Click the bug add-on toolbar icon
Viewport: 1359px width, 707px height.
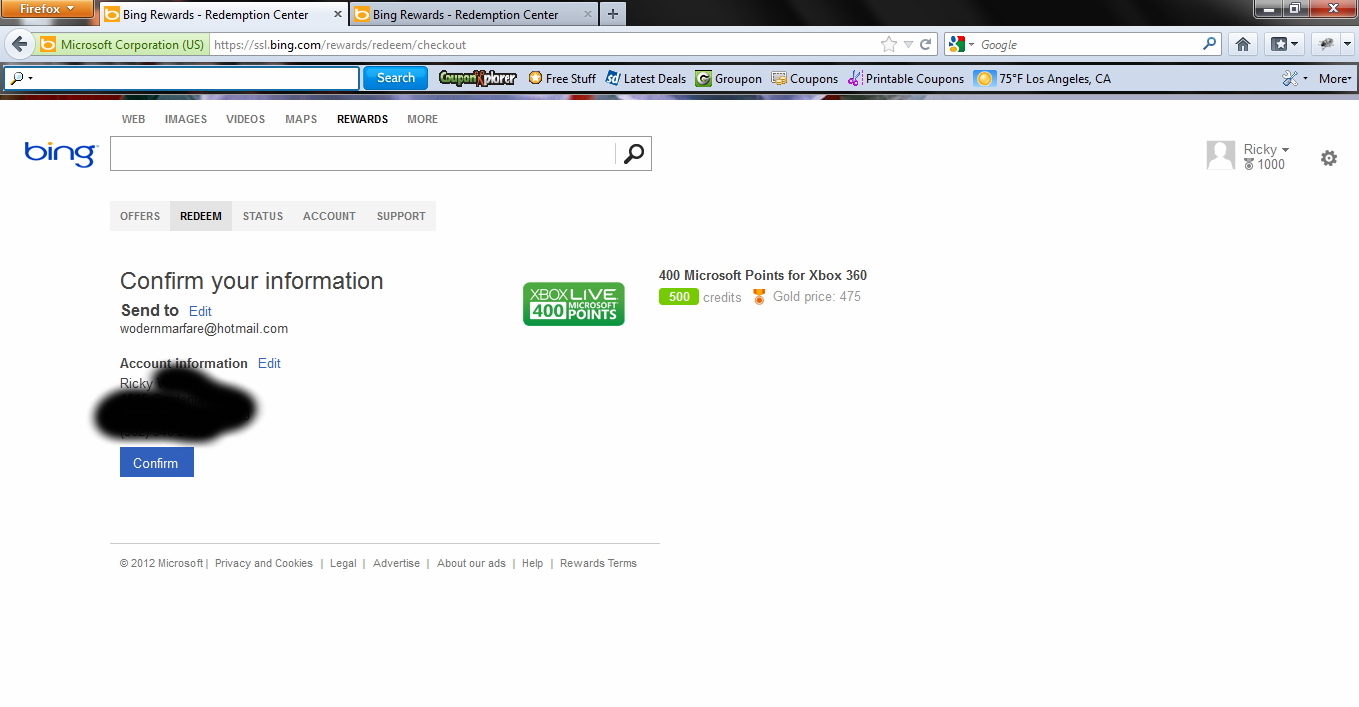tap(1326, 44)
